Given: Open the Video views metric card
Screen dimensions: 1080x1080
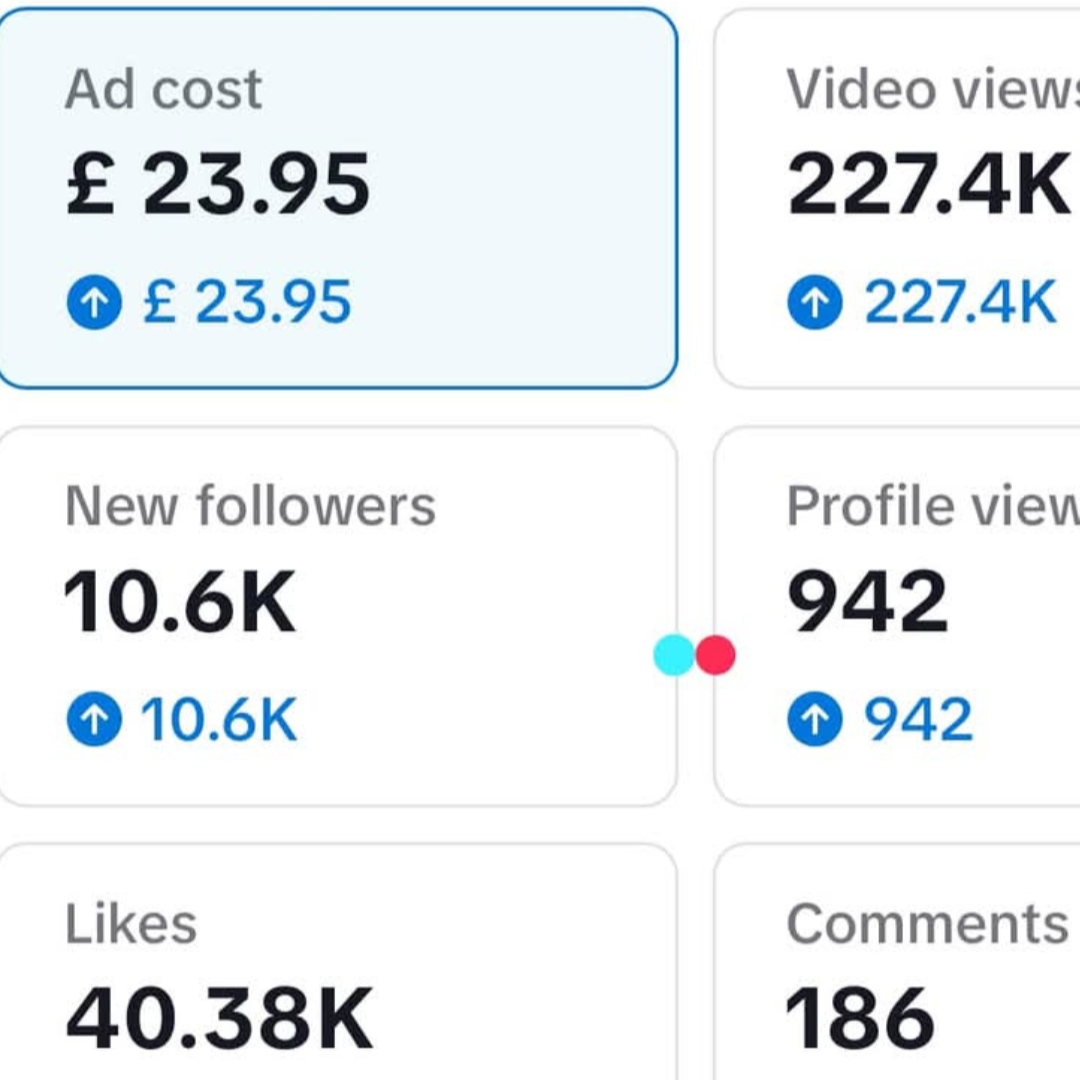Looking at the screenshot, I should [x=897, y=198].
